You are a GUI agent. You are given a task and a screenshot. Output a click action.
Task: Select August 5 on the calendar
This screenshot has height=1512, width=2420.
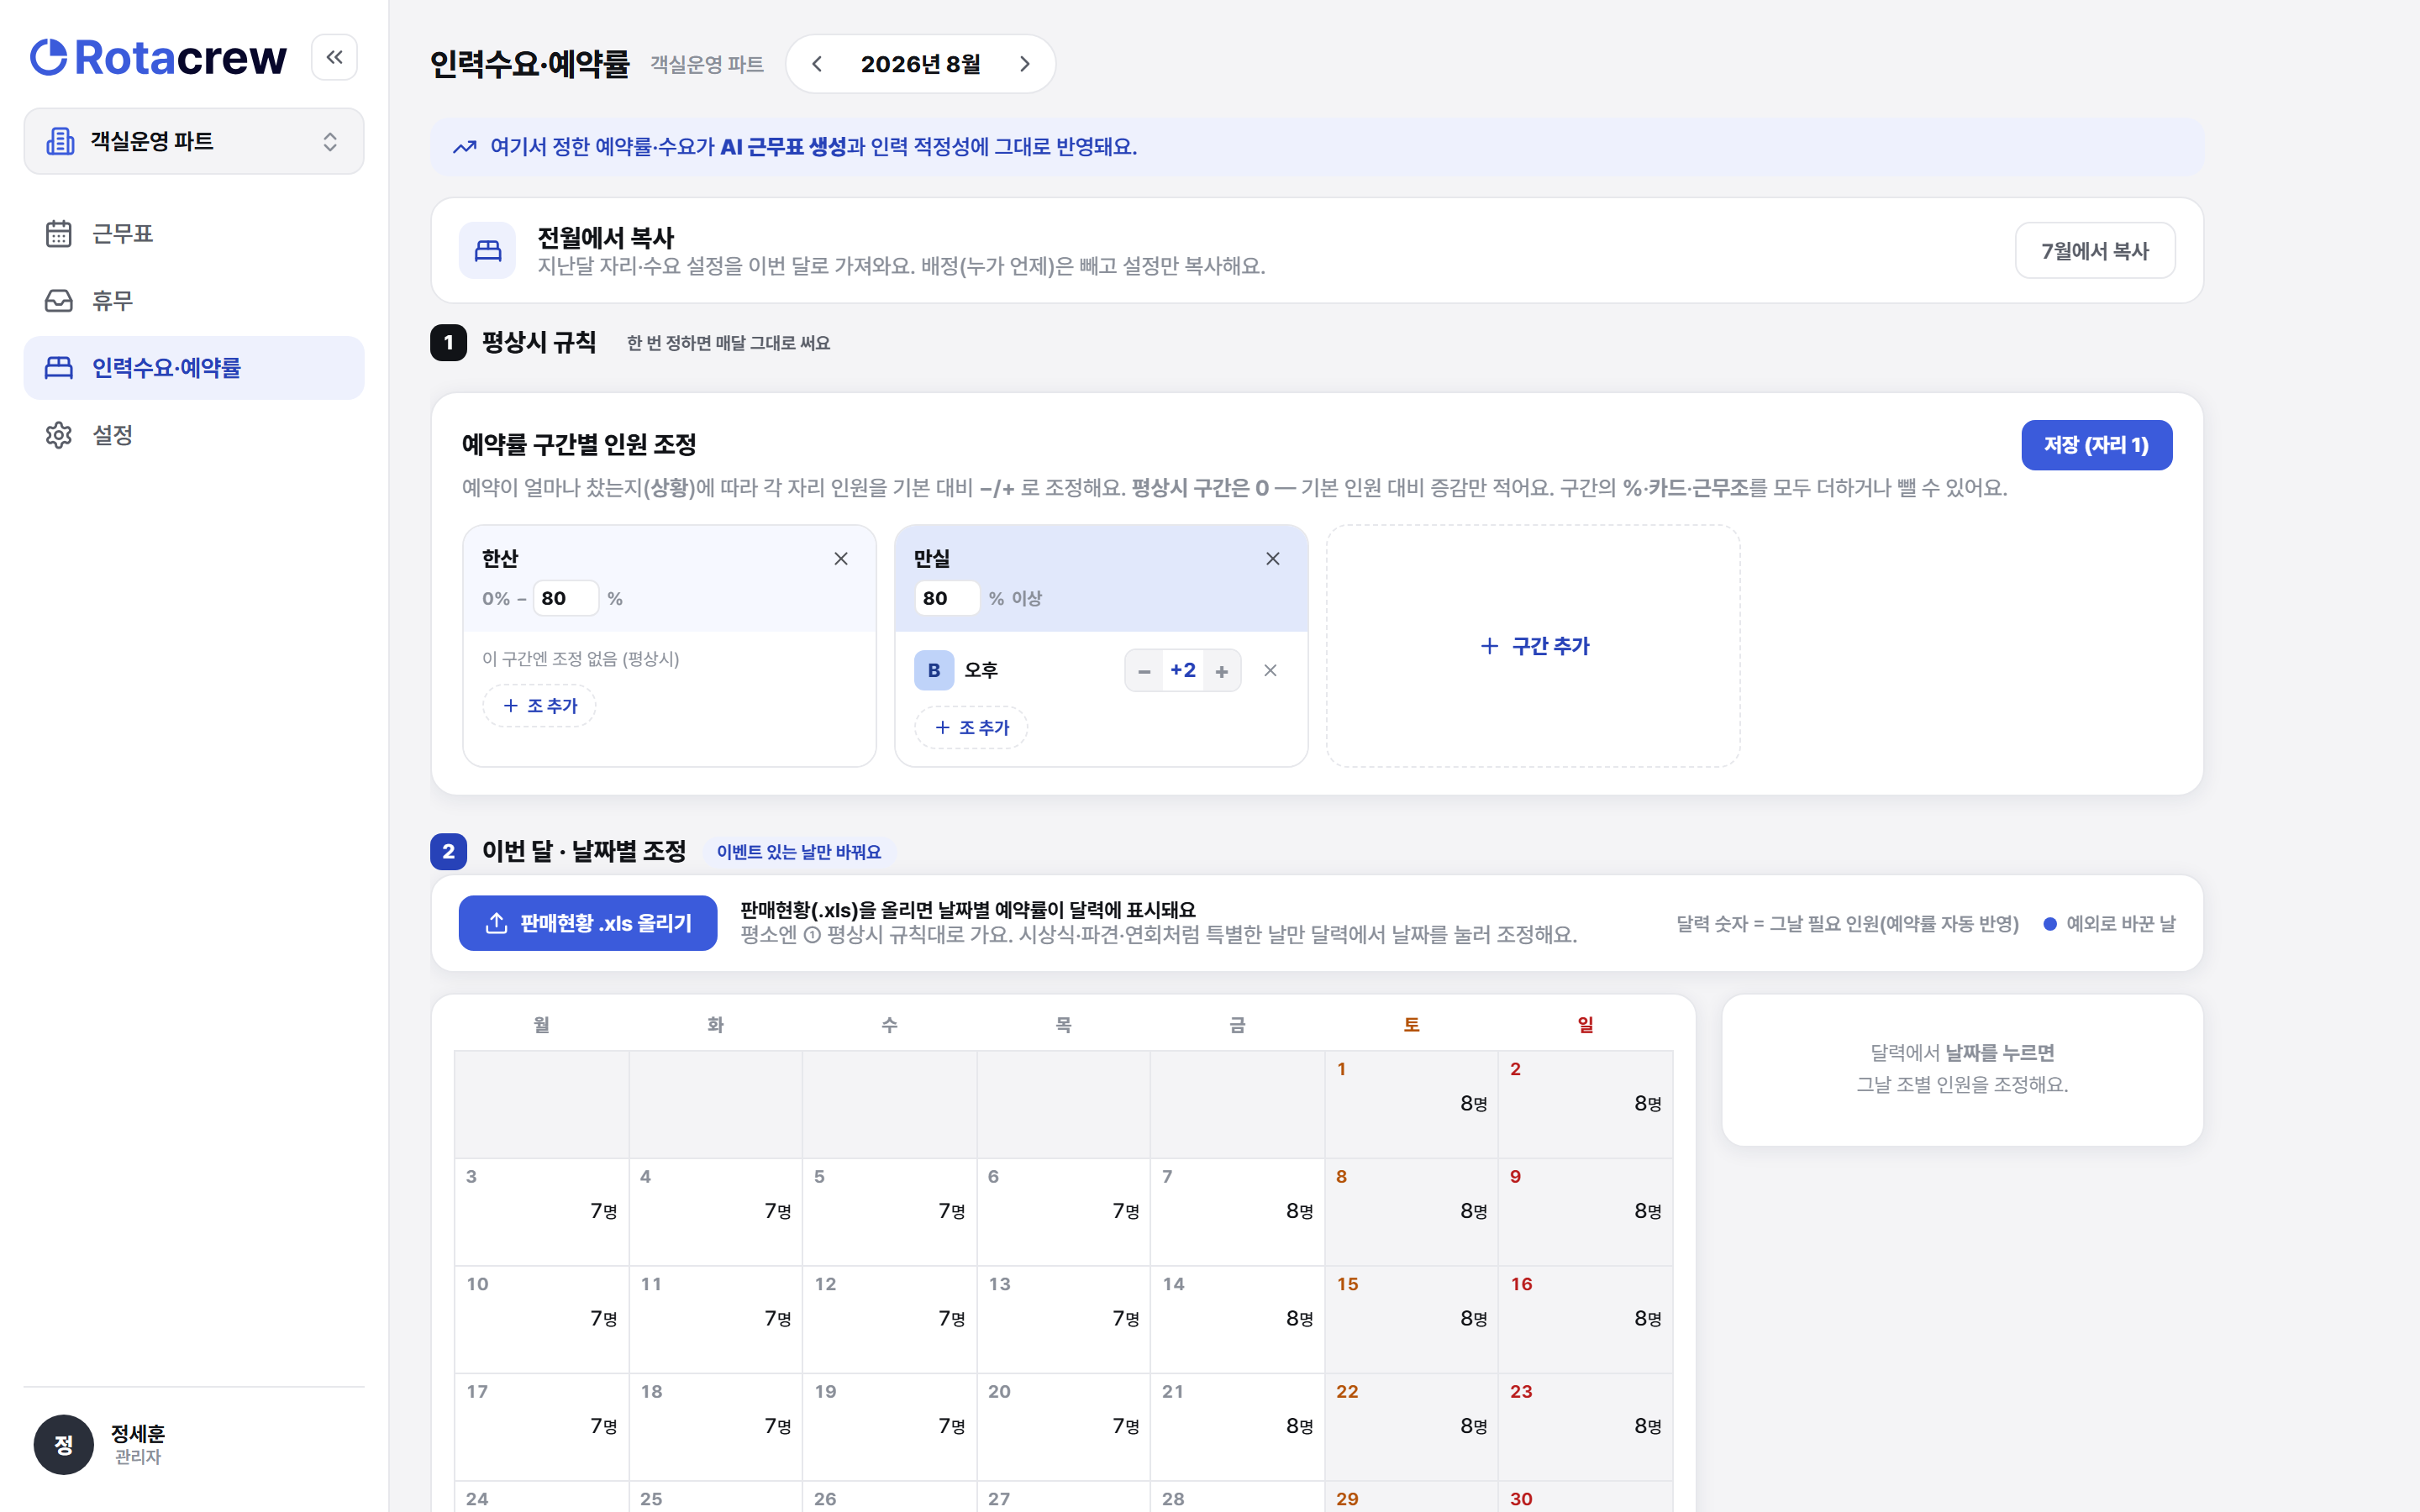[889, 1212]
